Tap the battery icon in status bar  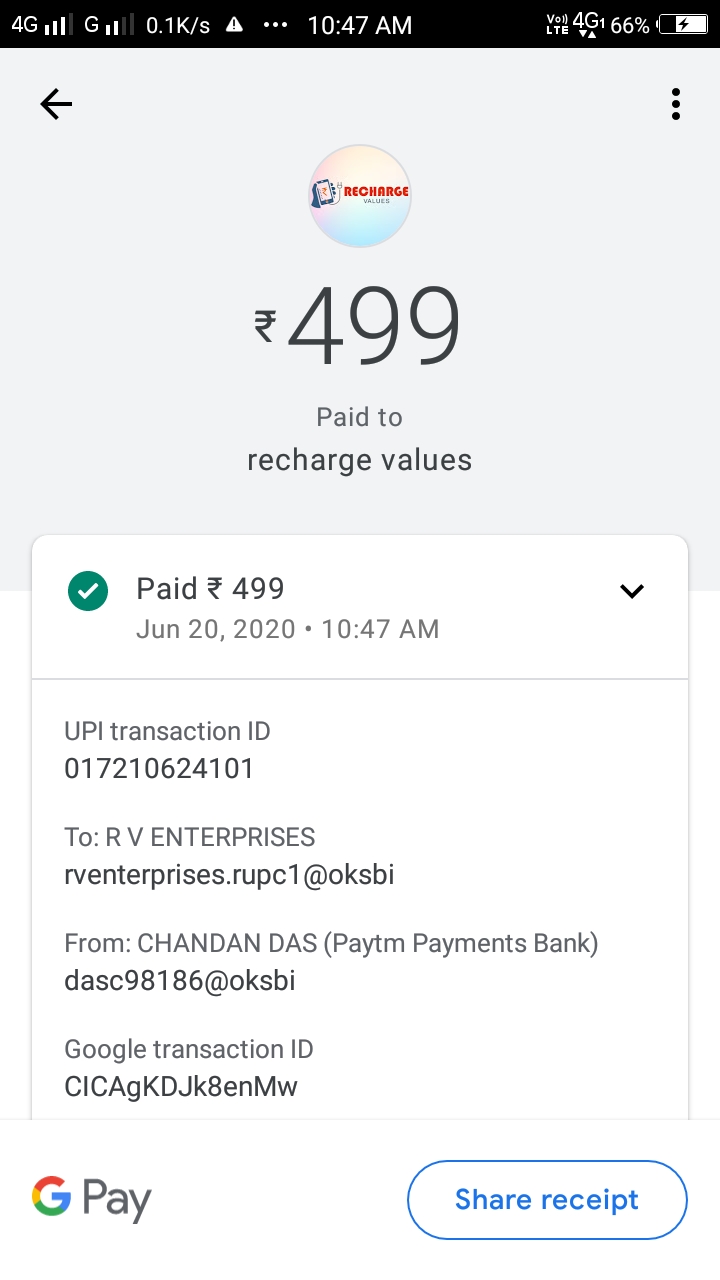point(688,25)
